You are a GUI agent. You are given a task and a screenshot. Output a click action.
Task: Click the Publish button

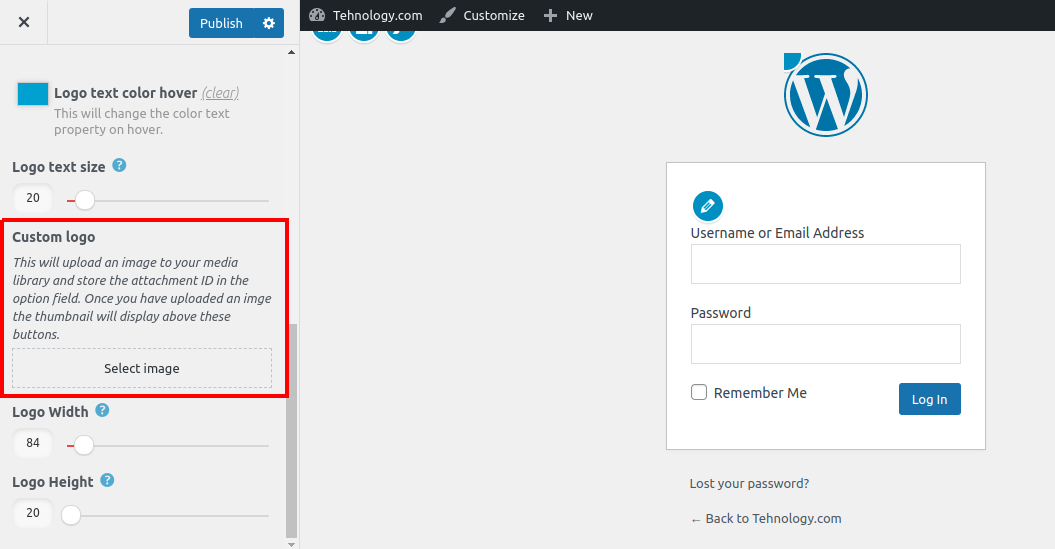coord(221,23)
